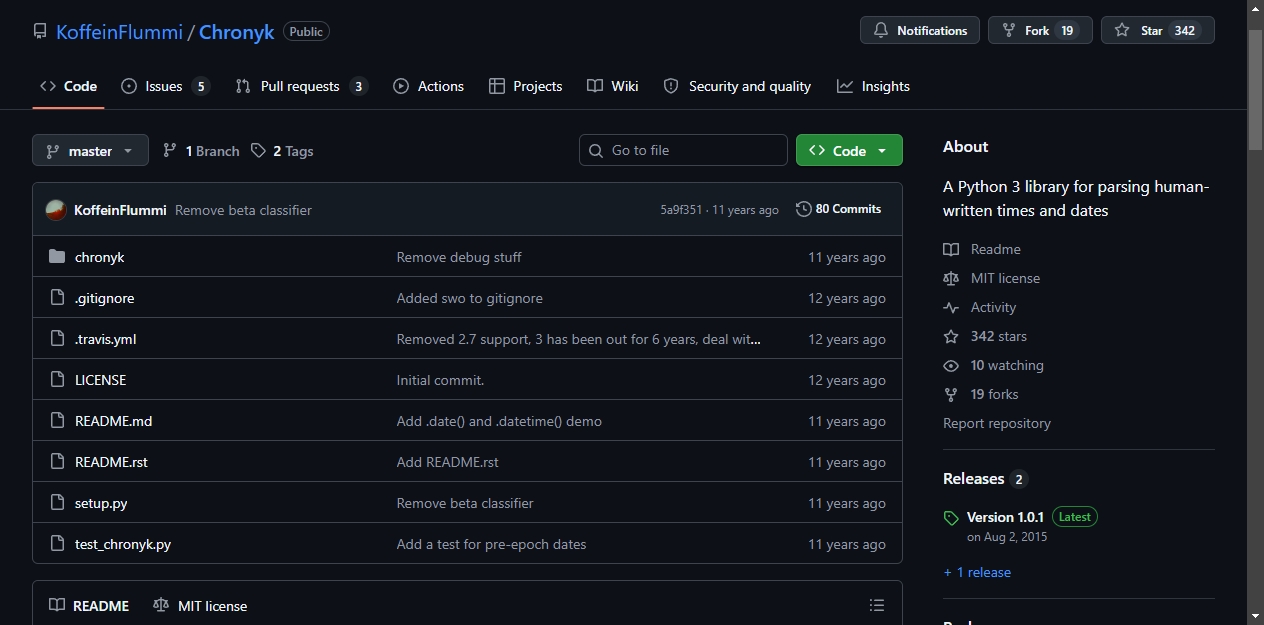Expand the green Code dropdown button
This screenshot has width=1264, height=625.
[x=849, y=150]
